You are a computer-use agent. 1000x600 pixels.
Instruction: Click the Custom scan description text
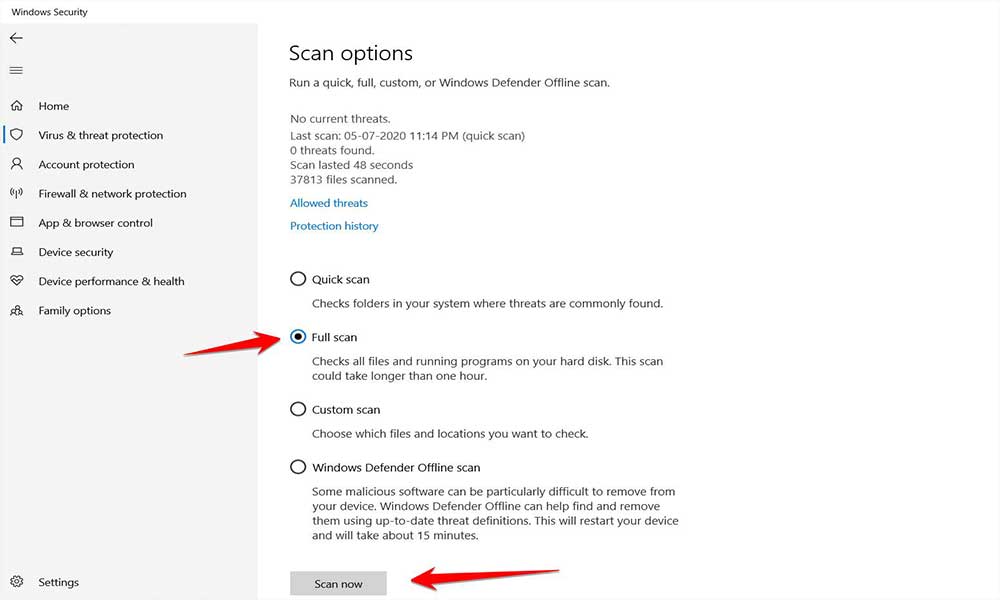coord(450,434)
